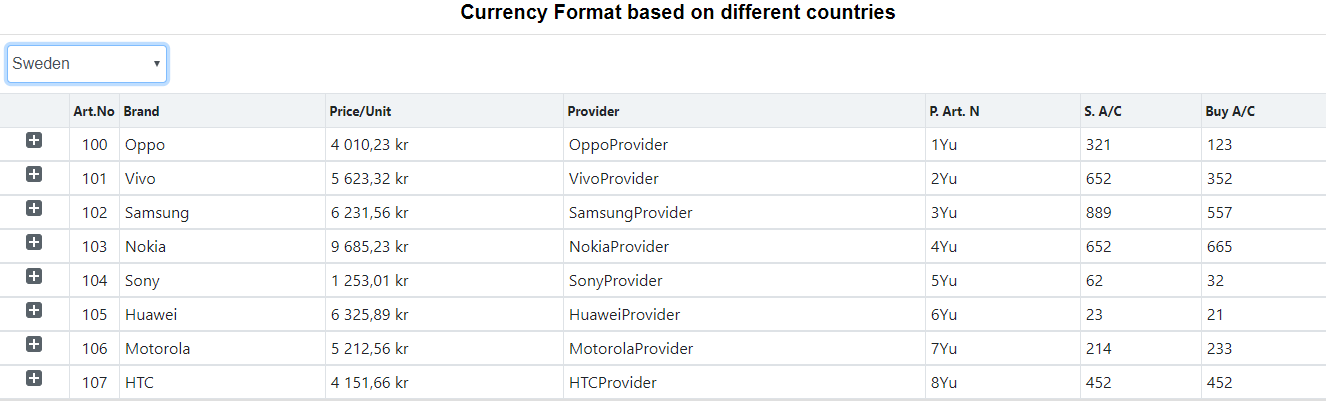This screenshot has height=405, width=1326.
Task: Click the P. Art. N column header
Action: tap(954, 111)
